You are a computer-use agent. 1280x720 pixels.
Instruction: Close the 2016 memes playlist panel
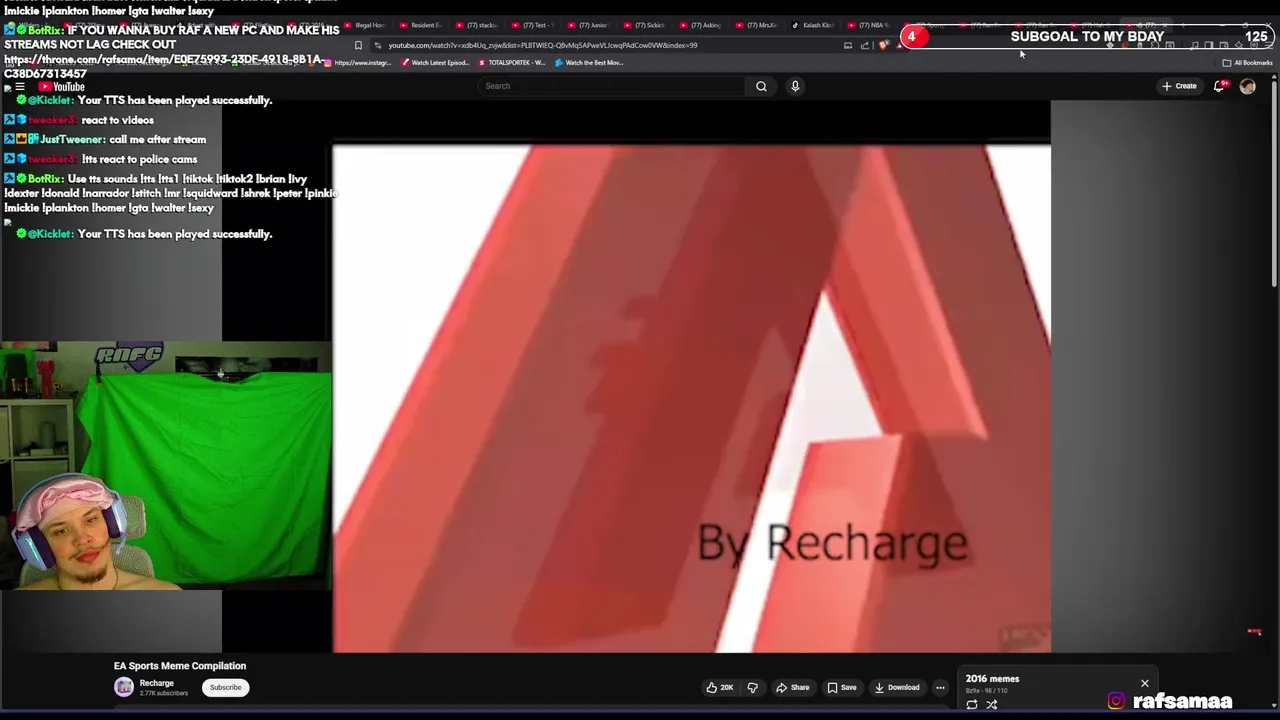coord(1145,683)
